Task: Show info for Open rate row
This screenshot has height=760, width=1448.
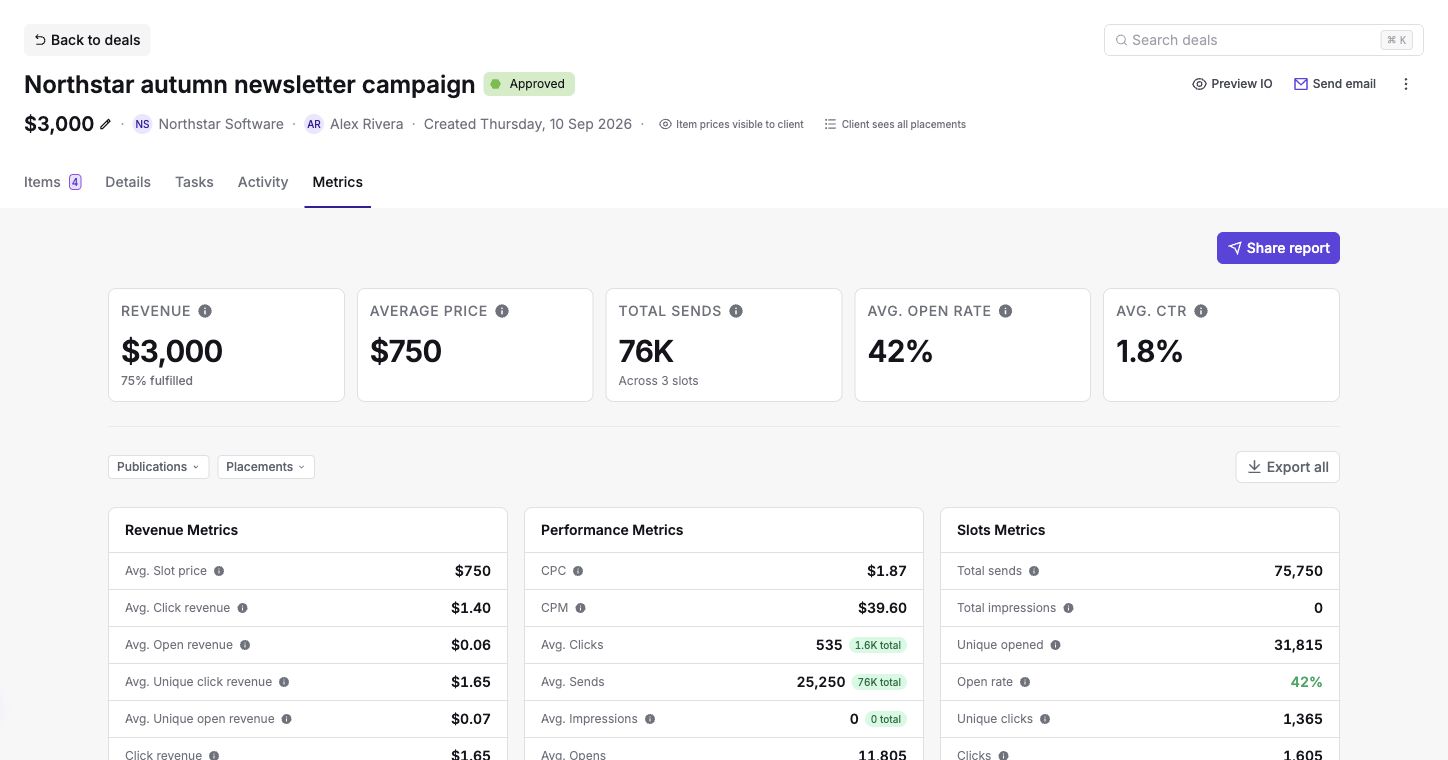Action: (x=1025, y=682)
